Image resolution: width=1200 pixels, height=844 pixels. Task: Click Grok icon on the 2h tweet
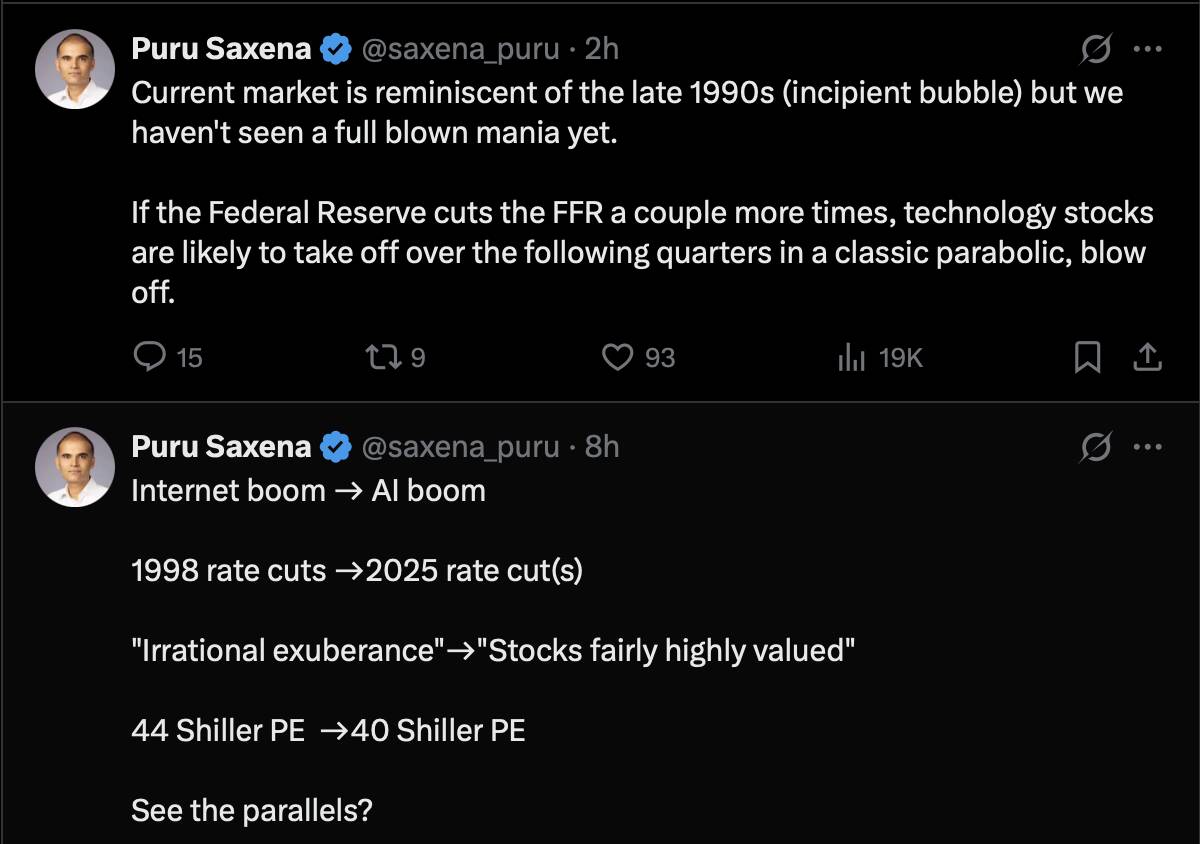tap(1096, 48)
